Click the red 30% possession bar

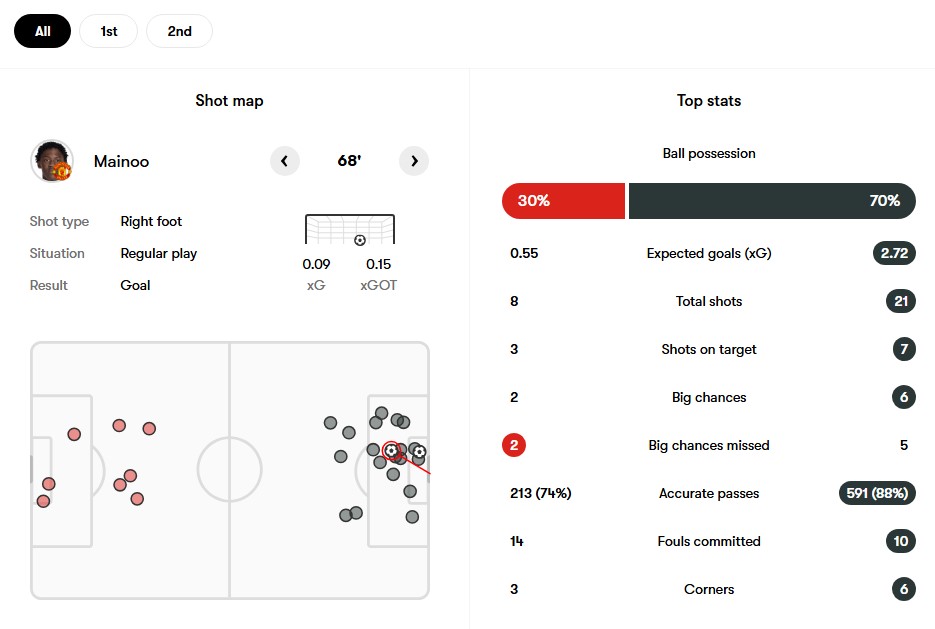(564, 201)
